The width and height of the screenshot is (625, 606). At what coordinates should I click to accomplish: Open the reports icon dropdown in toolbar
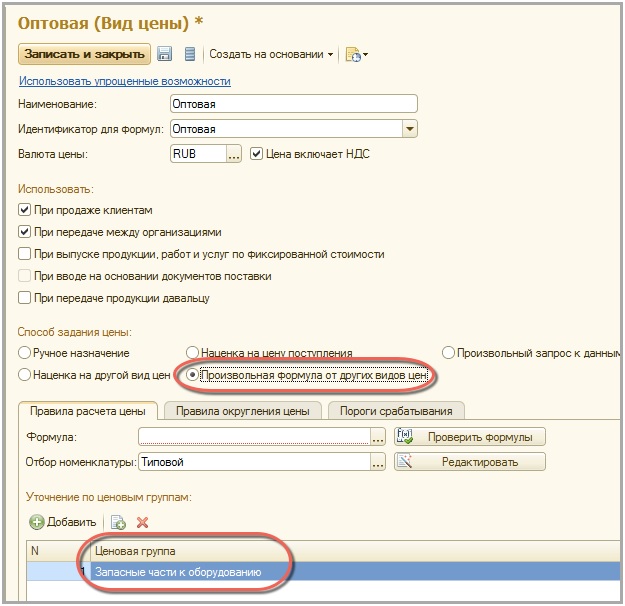click(x=357, y=54)
